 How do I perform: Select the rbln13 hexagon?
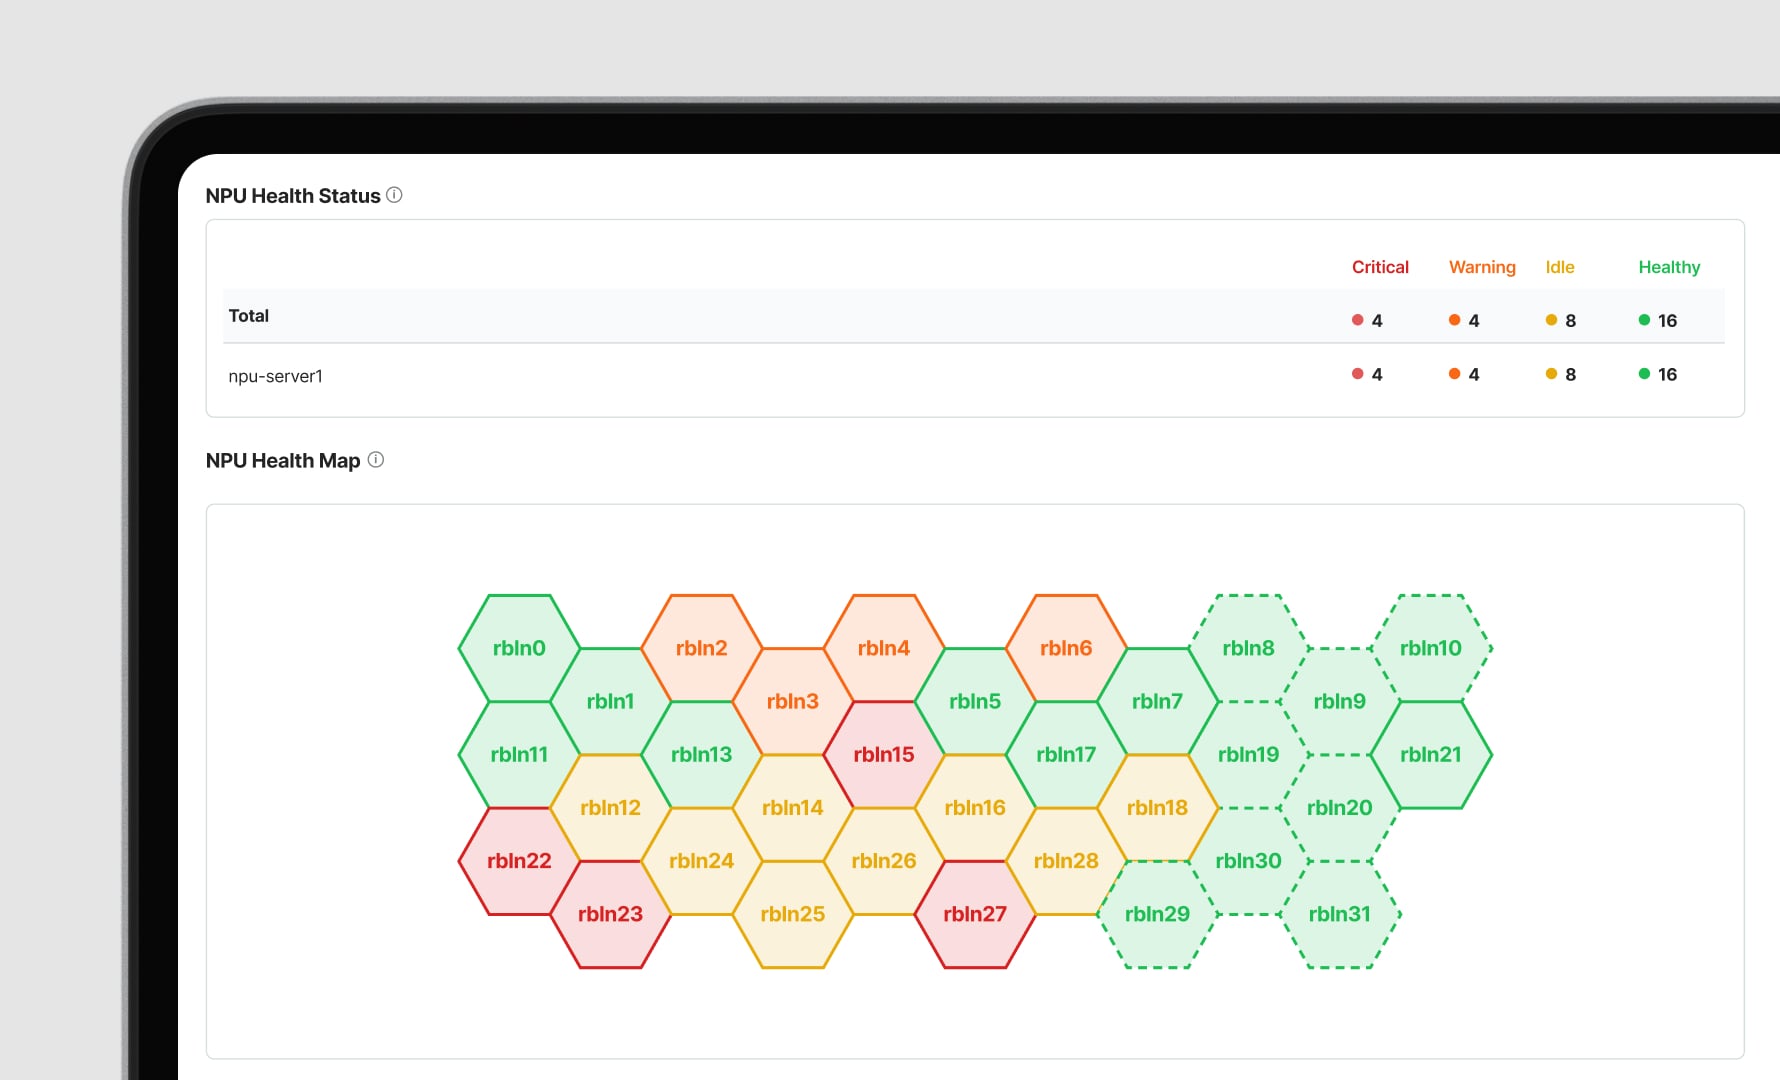tap(701, 754)
